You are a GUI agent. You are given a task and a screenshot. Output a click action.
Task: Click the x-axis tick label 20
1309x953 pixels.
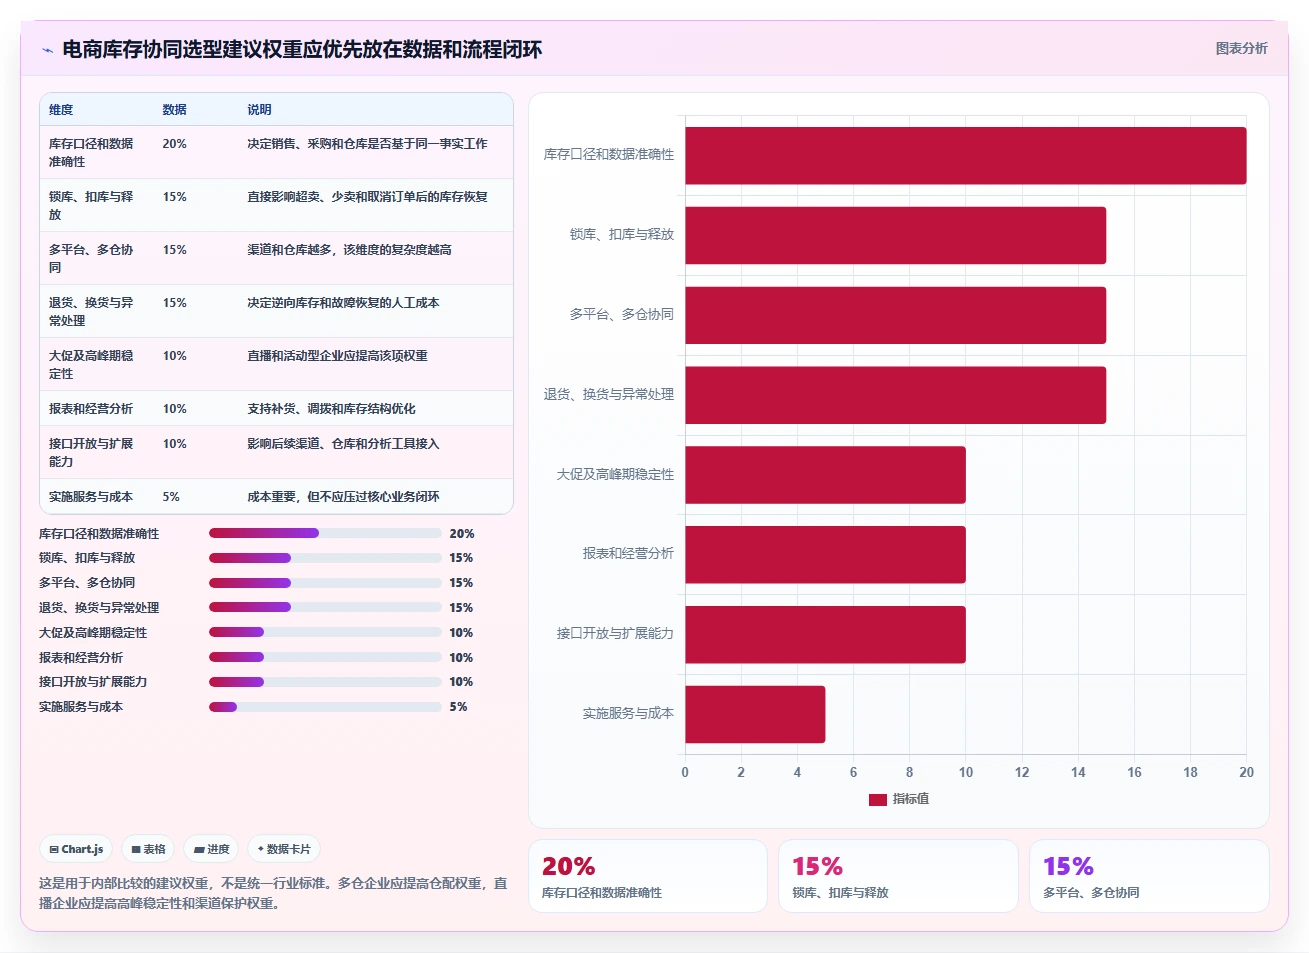click(x=1246, y=772)
